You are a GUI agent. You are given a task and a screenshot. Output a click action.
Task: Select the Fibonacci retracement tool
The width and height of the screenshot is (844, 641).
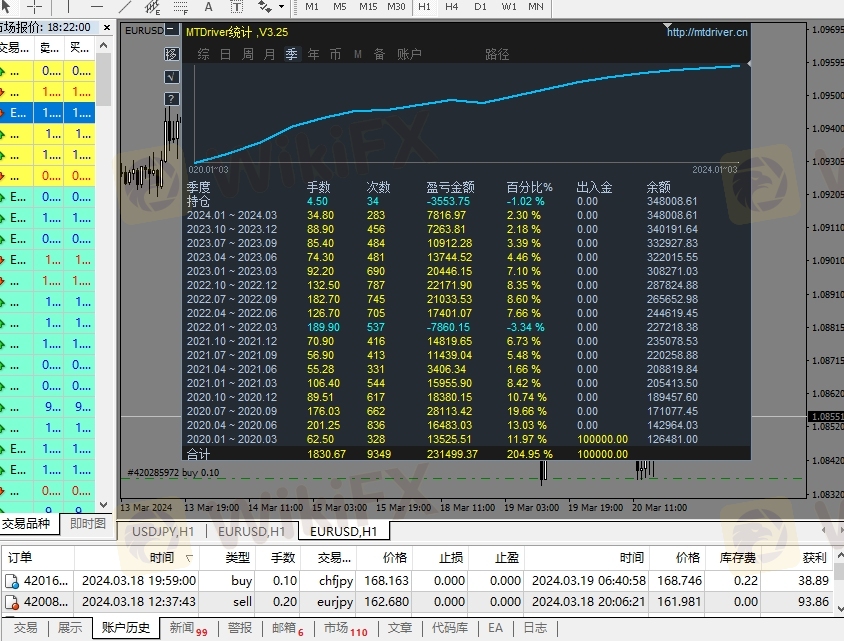(x=181, y=7)
